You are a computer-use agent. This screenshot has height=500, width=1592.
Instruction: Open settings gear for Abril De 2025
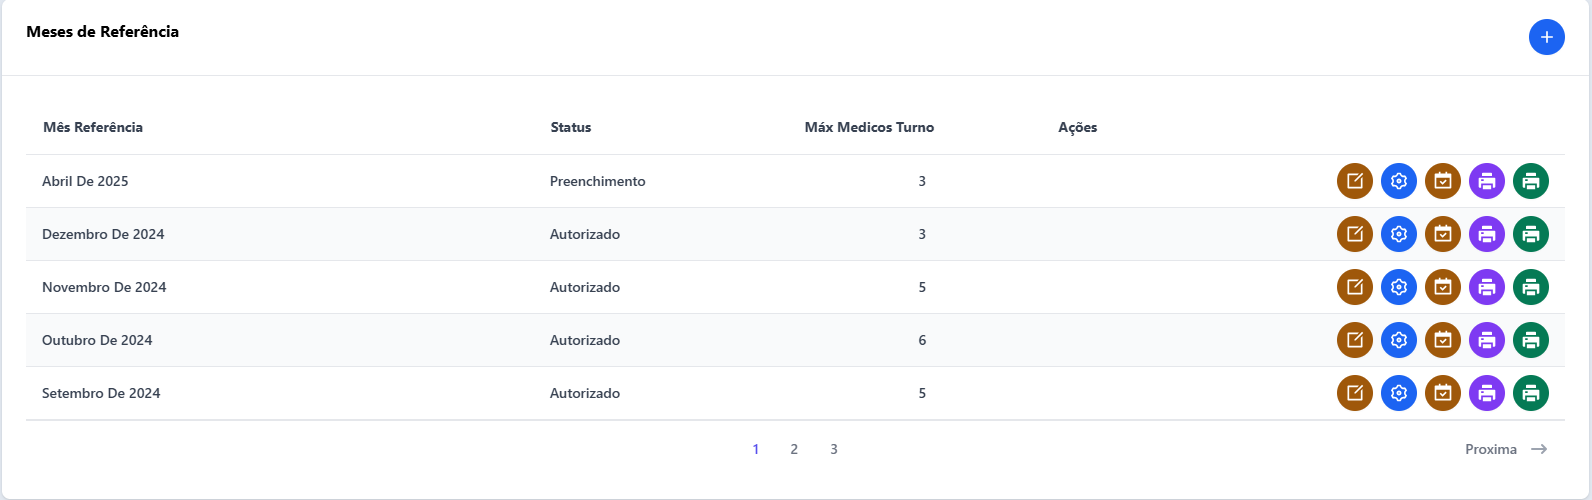pyautogui.click(x=1399, y=181)
